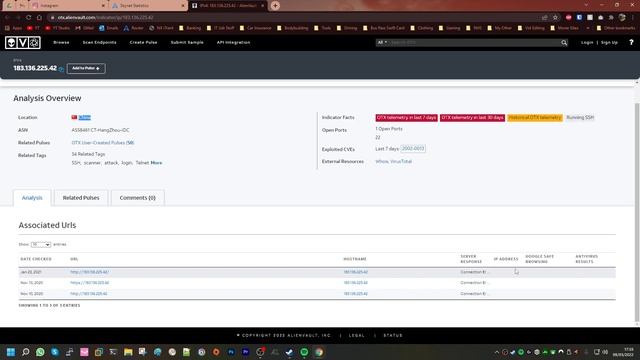Open a new browser tab with the plus icon
Viewport: 640px width, 360px height.
275,6
